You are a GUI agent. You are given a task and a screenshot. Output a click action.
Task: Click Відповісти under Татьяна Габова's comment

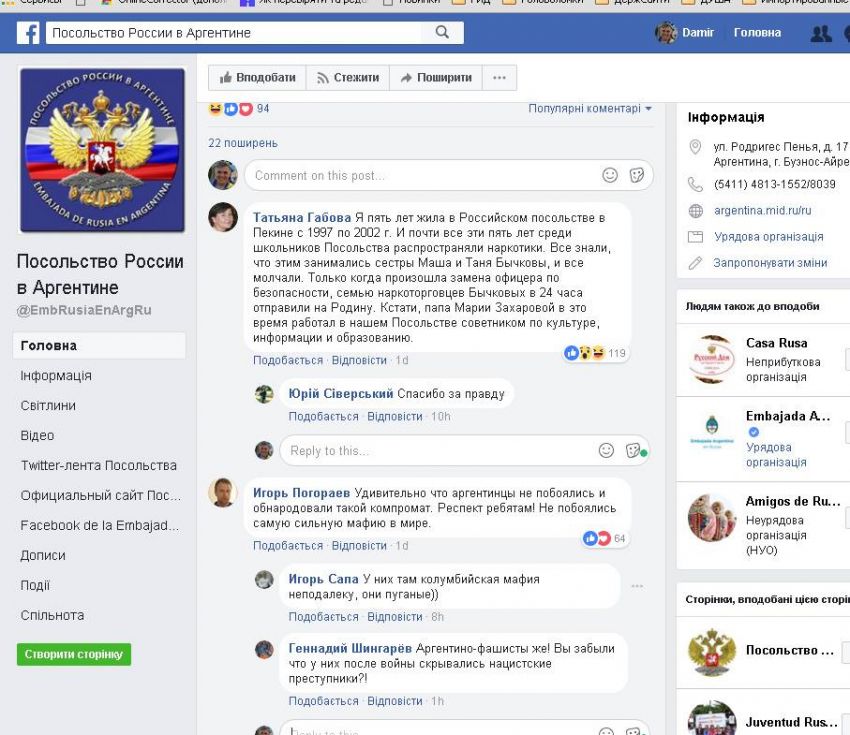click(359, 360)
